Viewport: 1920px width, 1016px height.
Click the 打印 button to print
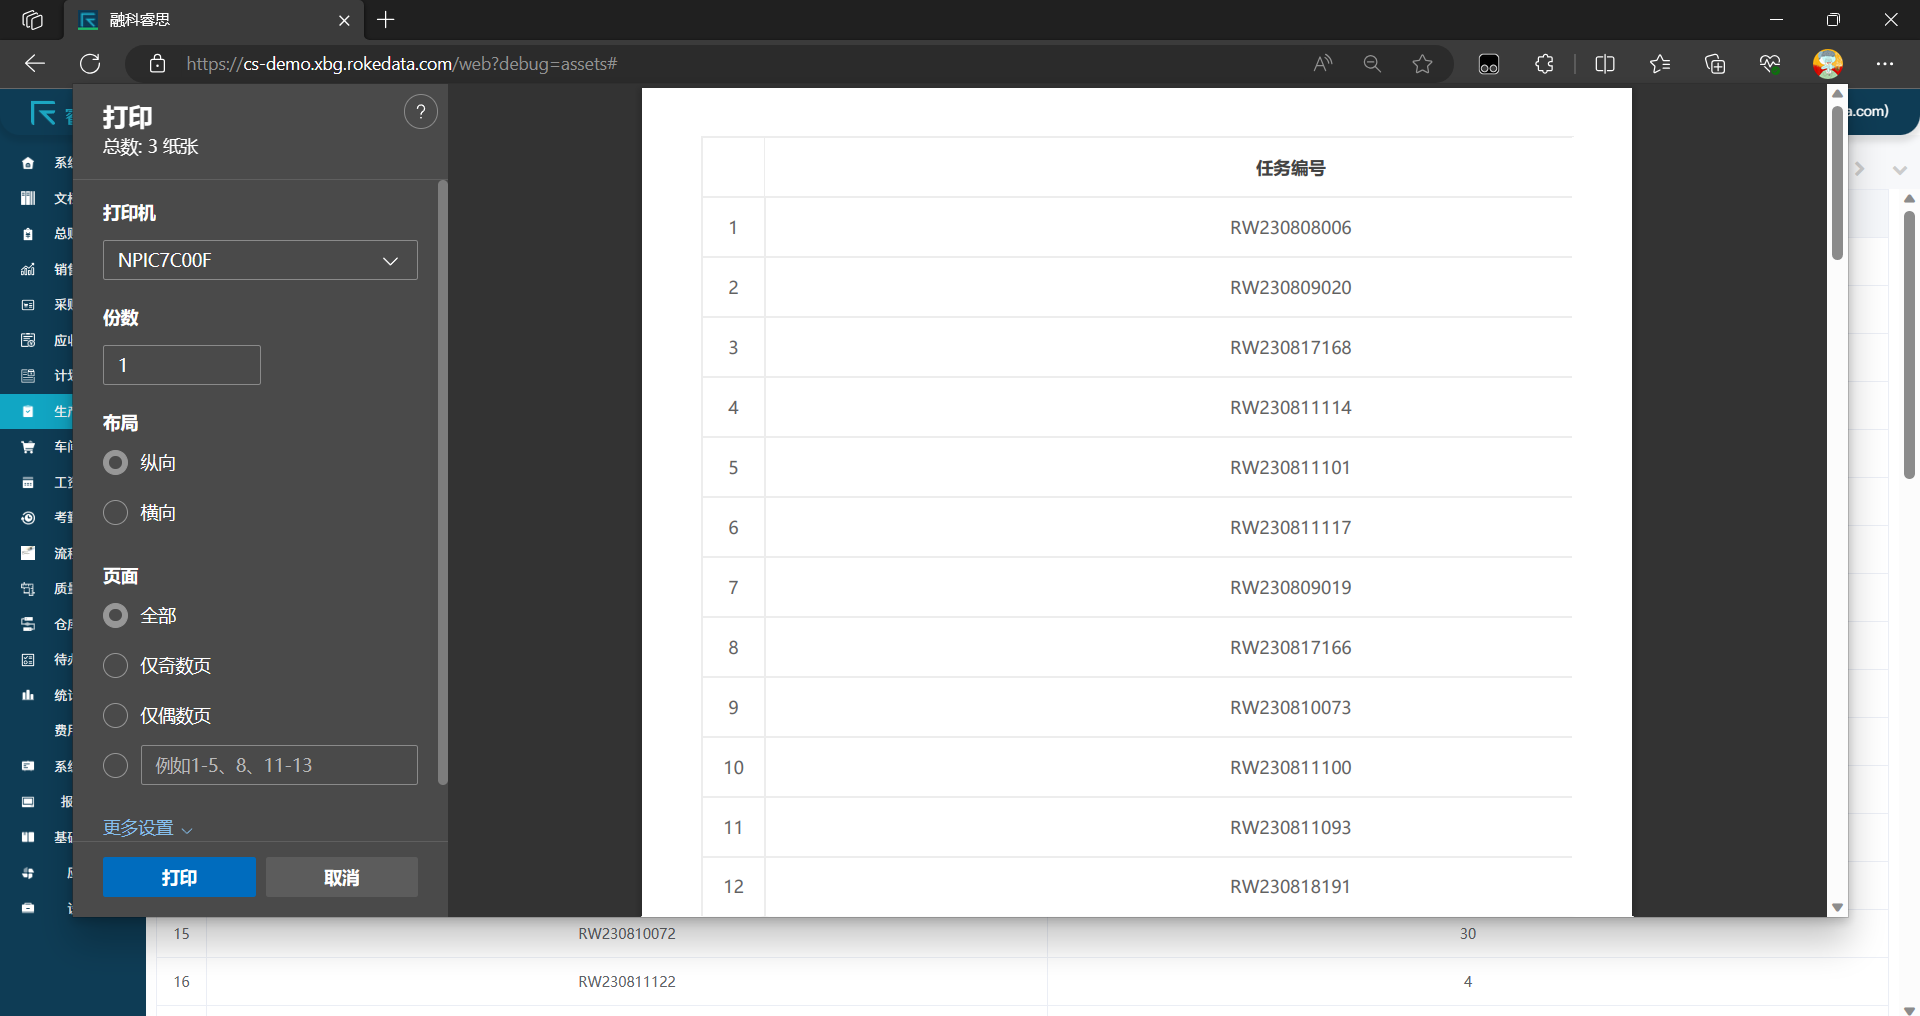point(178,877)
